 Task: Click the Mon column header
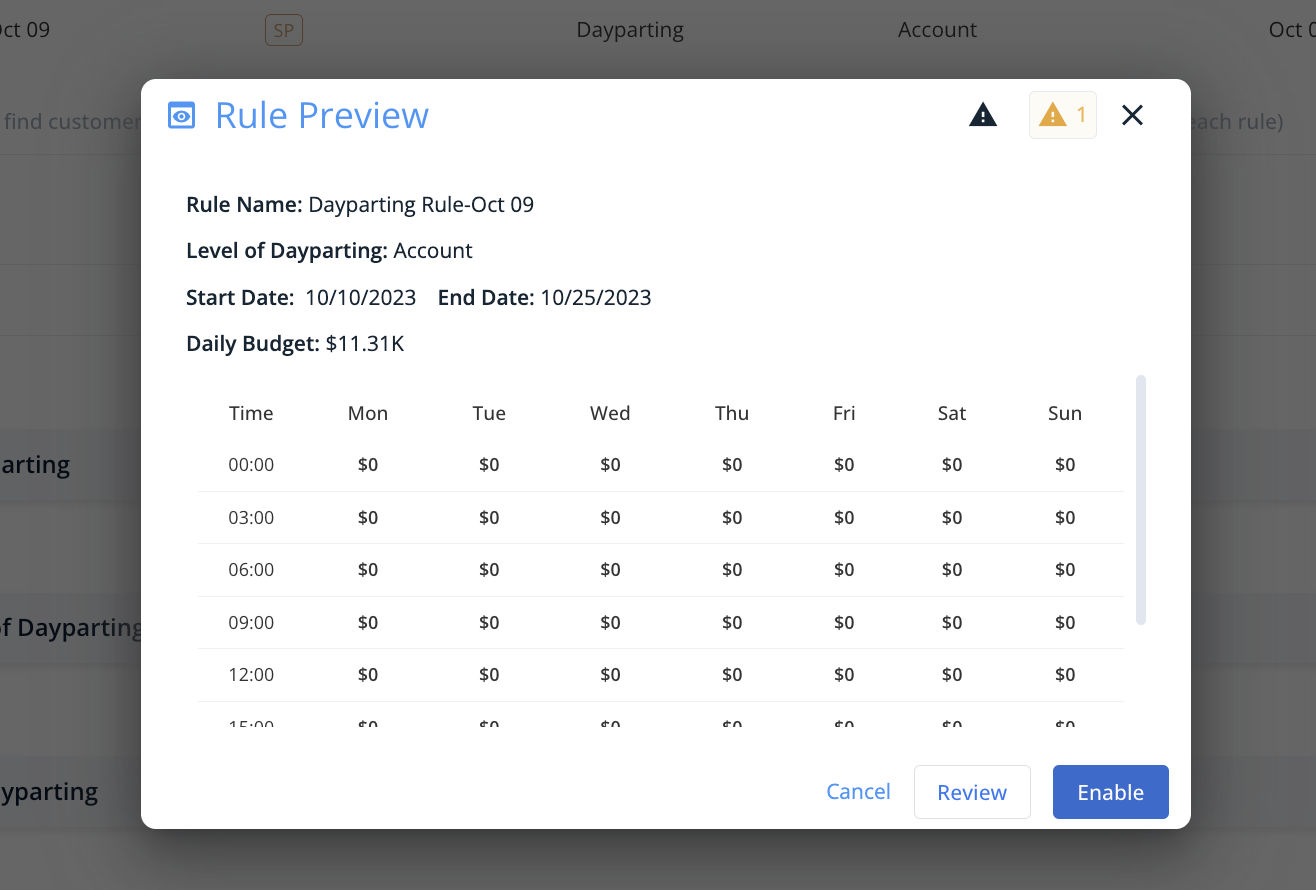pos(368,413)
